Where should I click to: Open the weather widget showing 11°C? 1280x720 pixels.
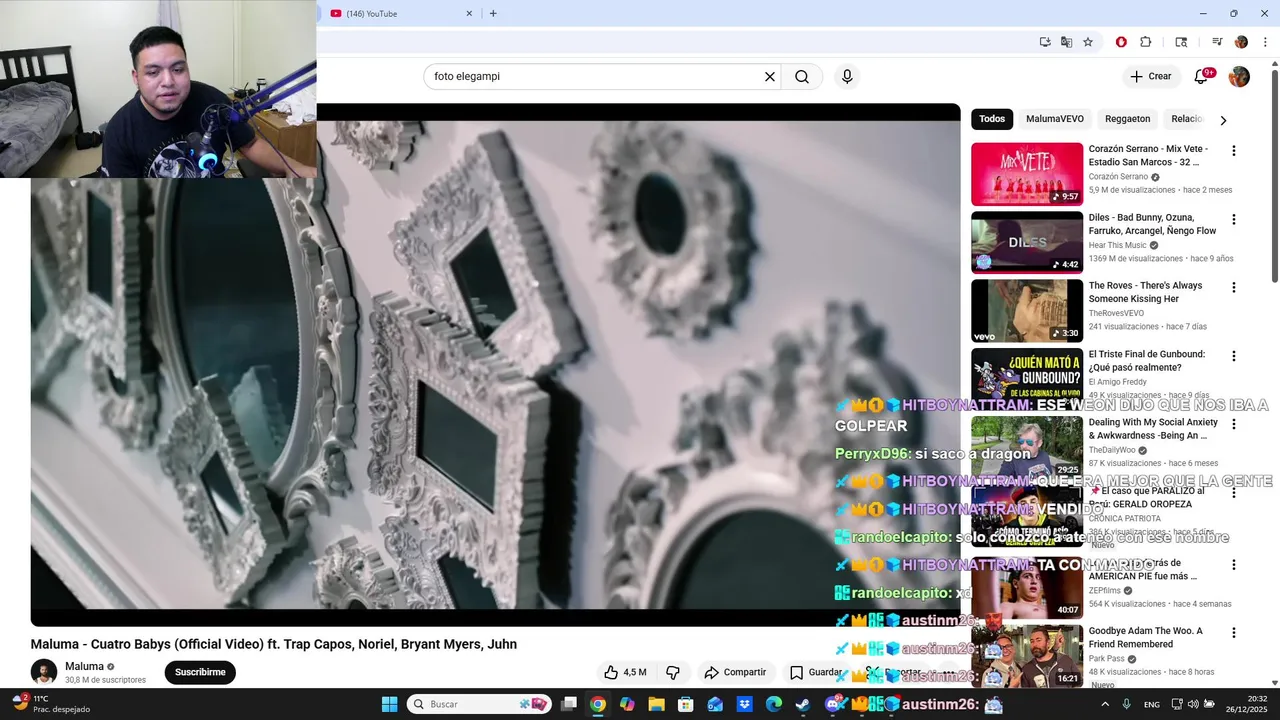[x=50, y=704]
